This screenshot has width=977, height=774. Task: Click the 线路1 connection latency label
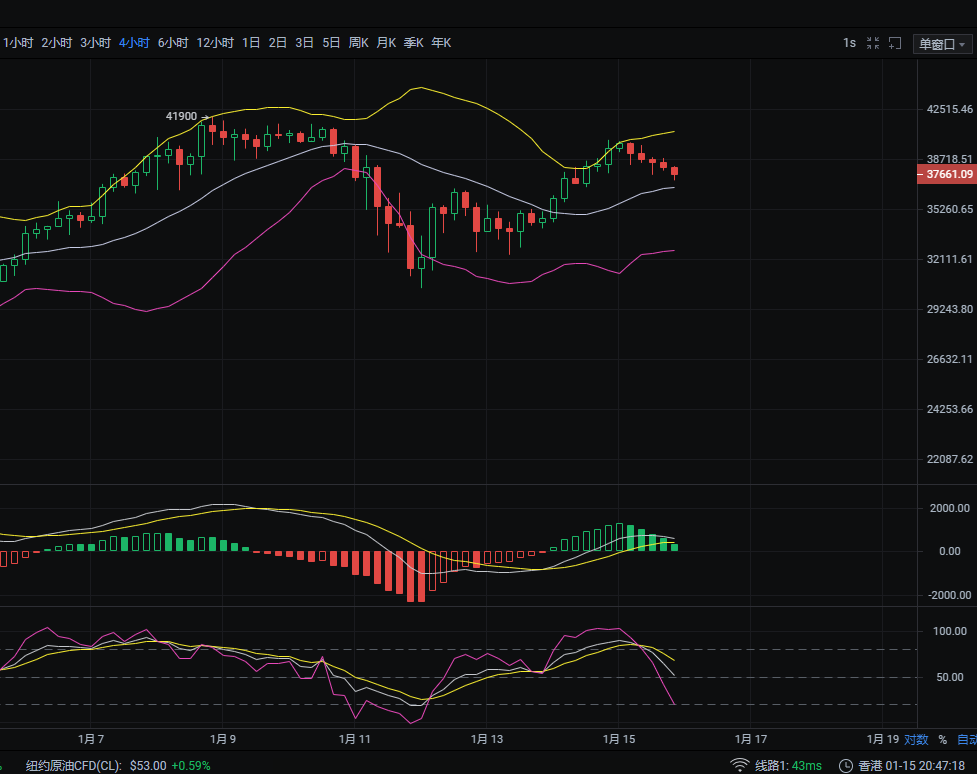pyautogui.click(x=788, y=765)
